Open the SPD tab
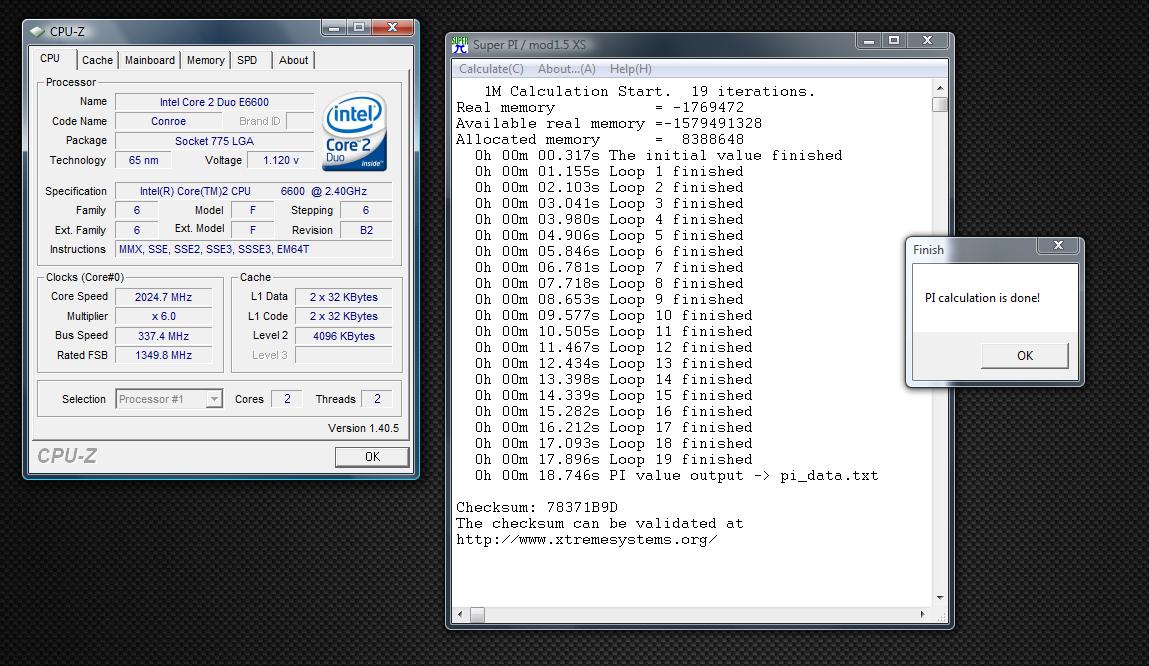The image size is (1149, 666). point(247,60)
